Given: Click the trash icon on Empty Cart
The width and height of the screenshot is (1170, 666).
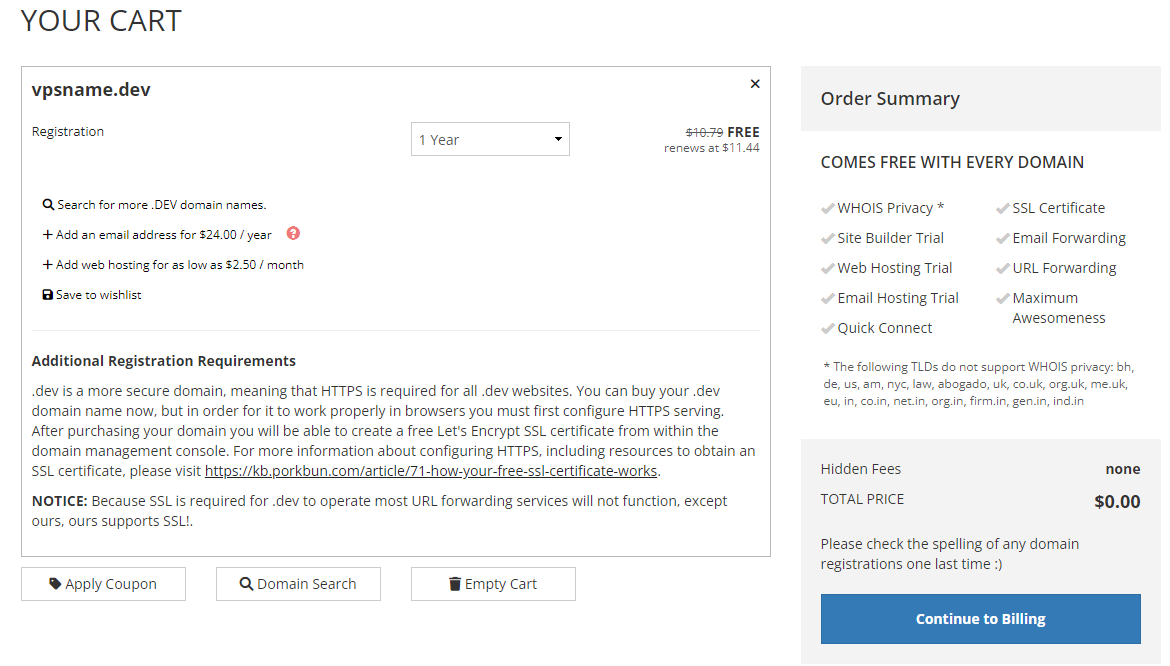Looking at the screenshot, I should pos(455,584).
